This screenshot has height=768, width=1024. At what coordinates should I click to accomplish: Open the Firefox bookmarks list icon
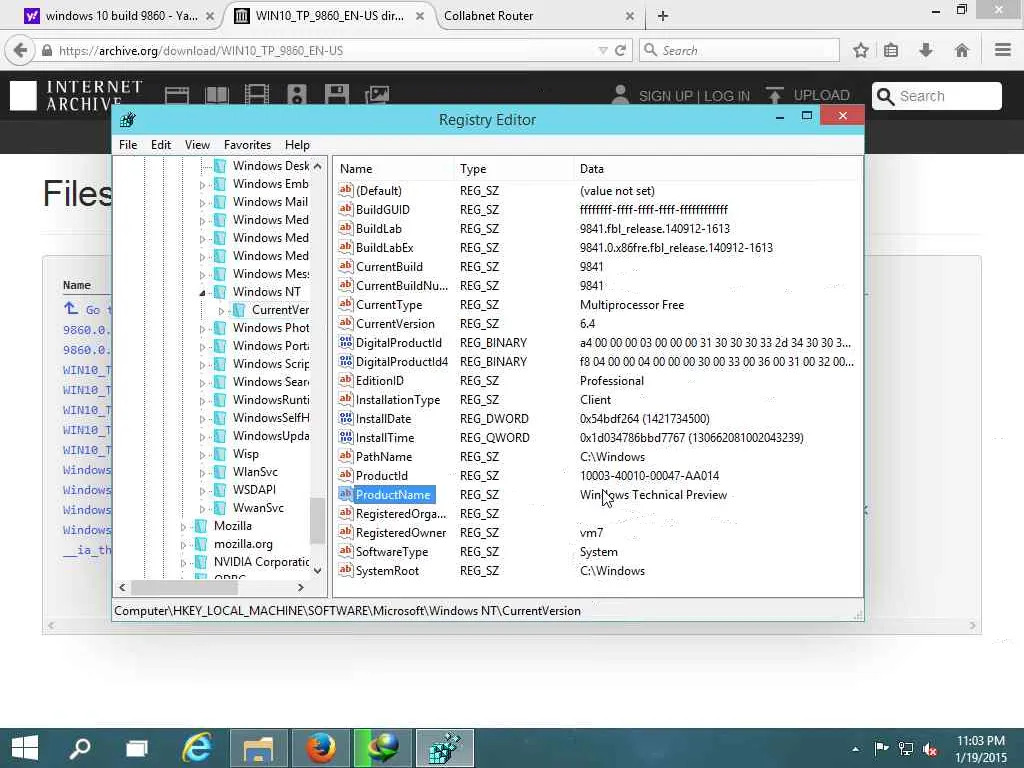[x=891, y=50]
